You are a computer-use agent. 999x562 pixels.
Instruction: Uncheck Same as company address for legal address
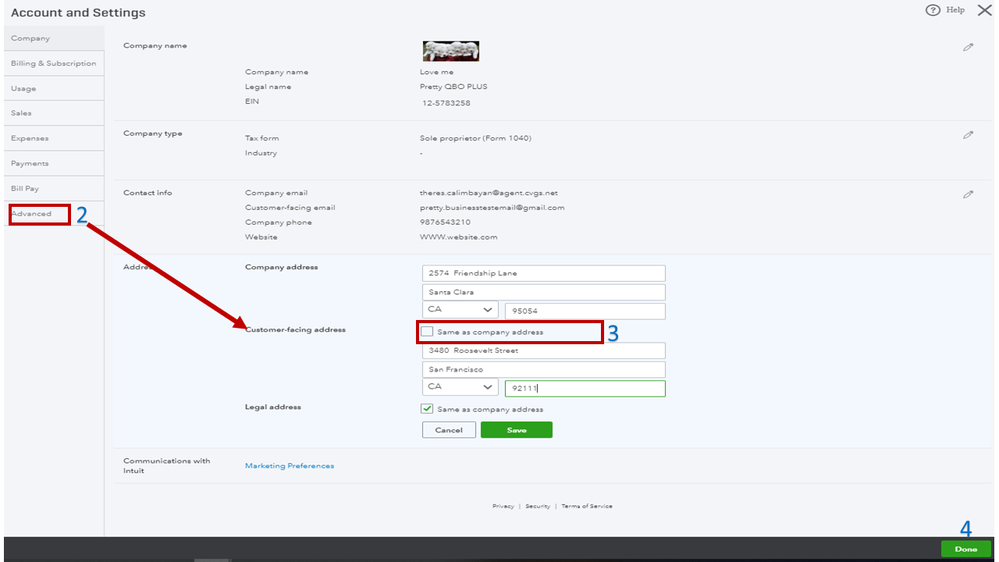[427, 409]
